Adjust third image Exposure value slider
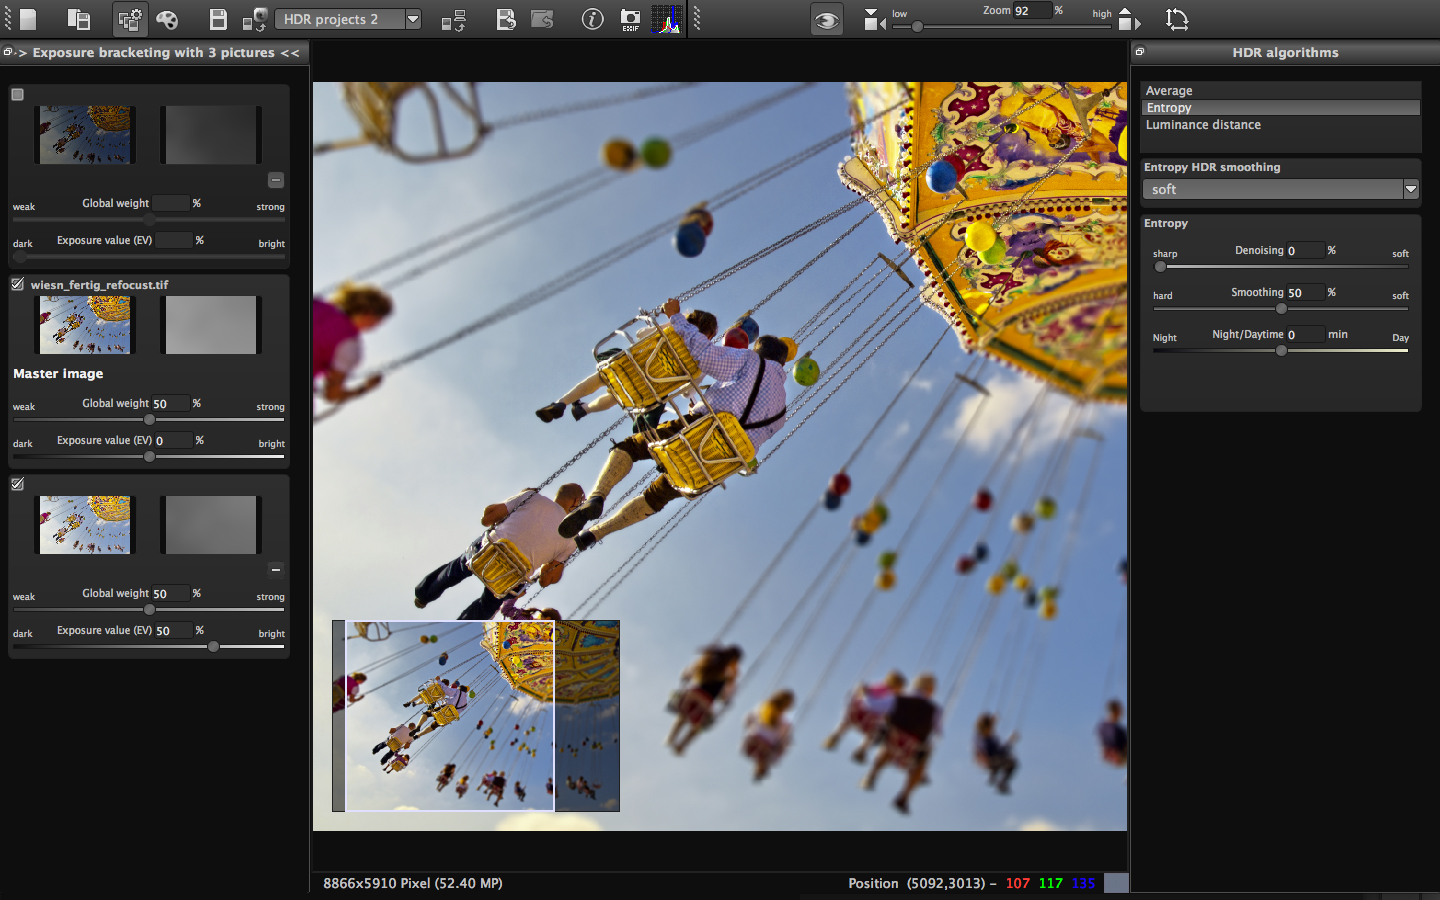Viewport: 1440px width, 900px height. click(x=213, y=646)
